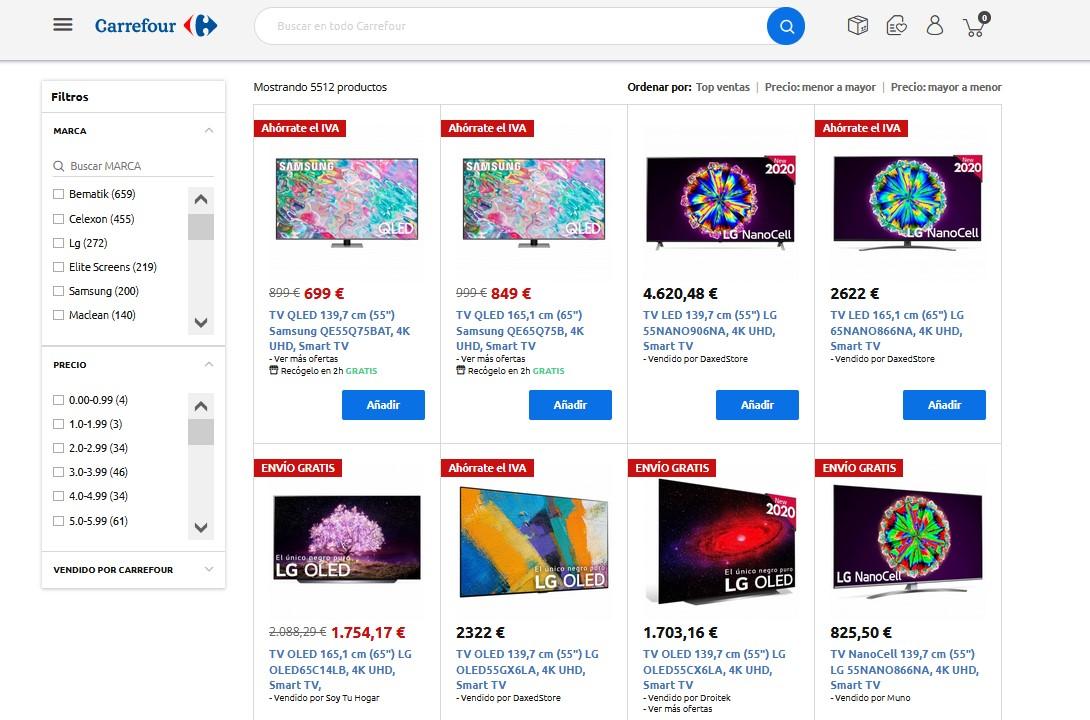Sort products by Top ventas
1090x720 pixels.
point(723,87)
